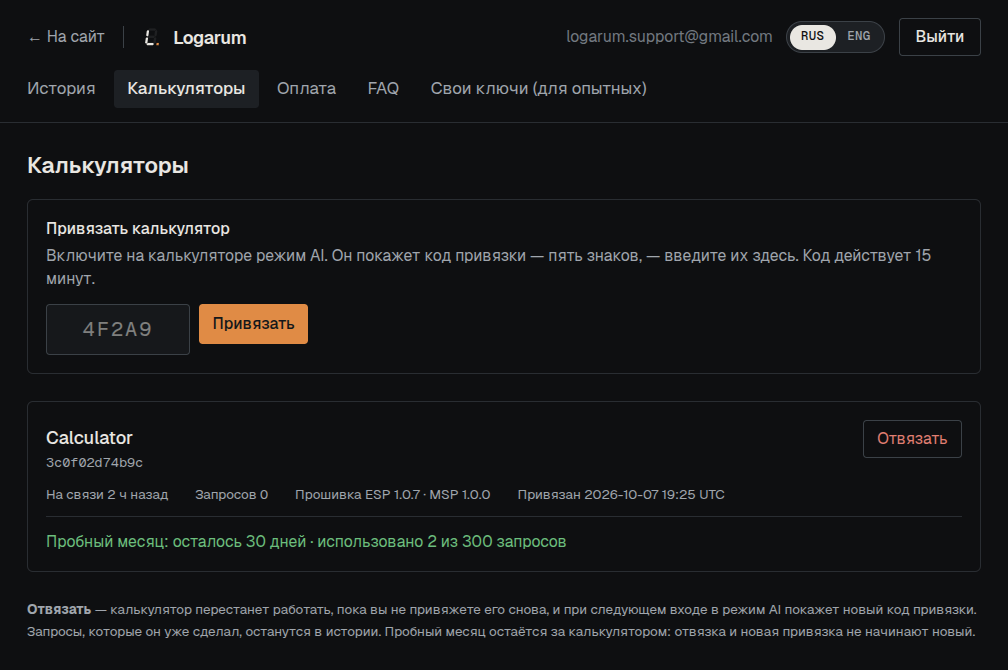Click the bold Отвязать word in footer note
Screen dimensions: 1008x670
pos(59,610)
